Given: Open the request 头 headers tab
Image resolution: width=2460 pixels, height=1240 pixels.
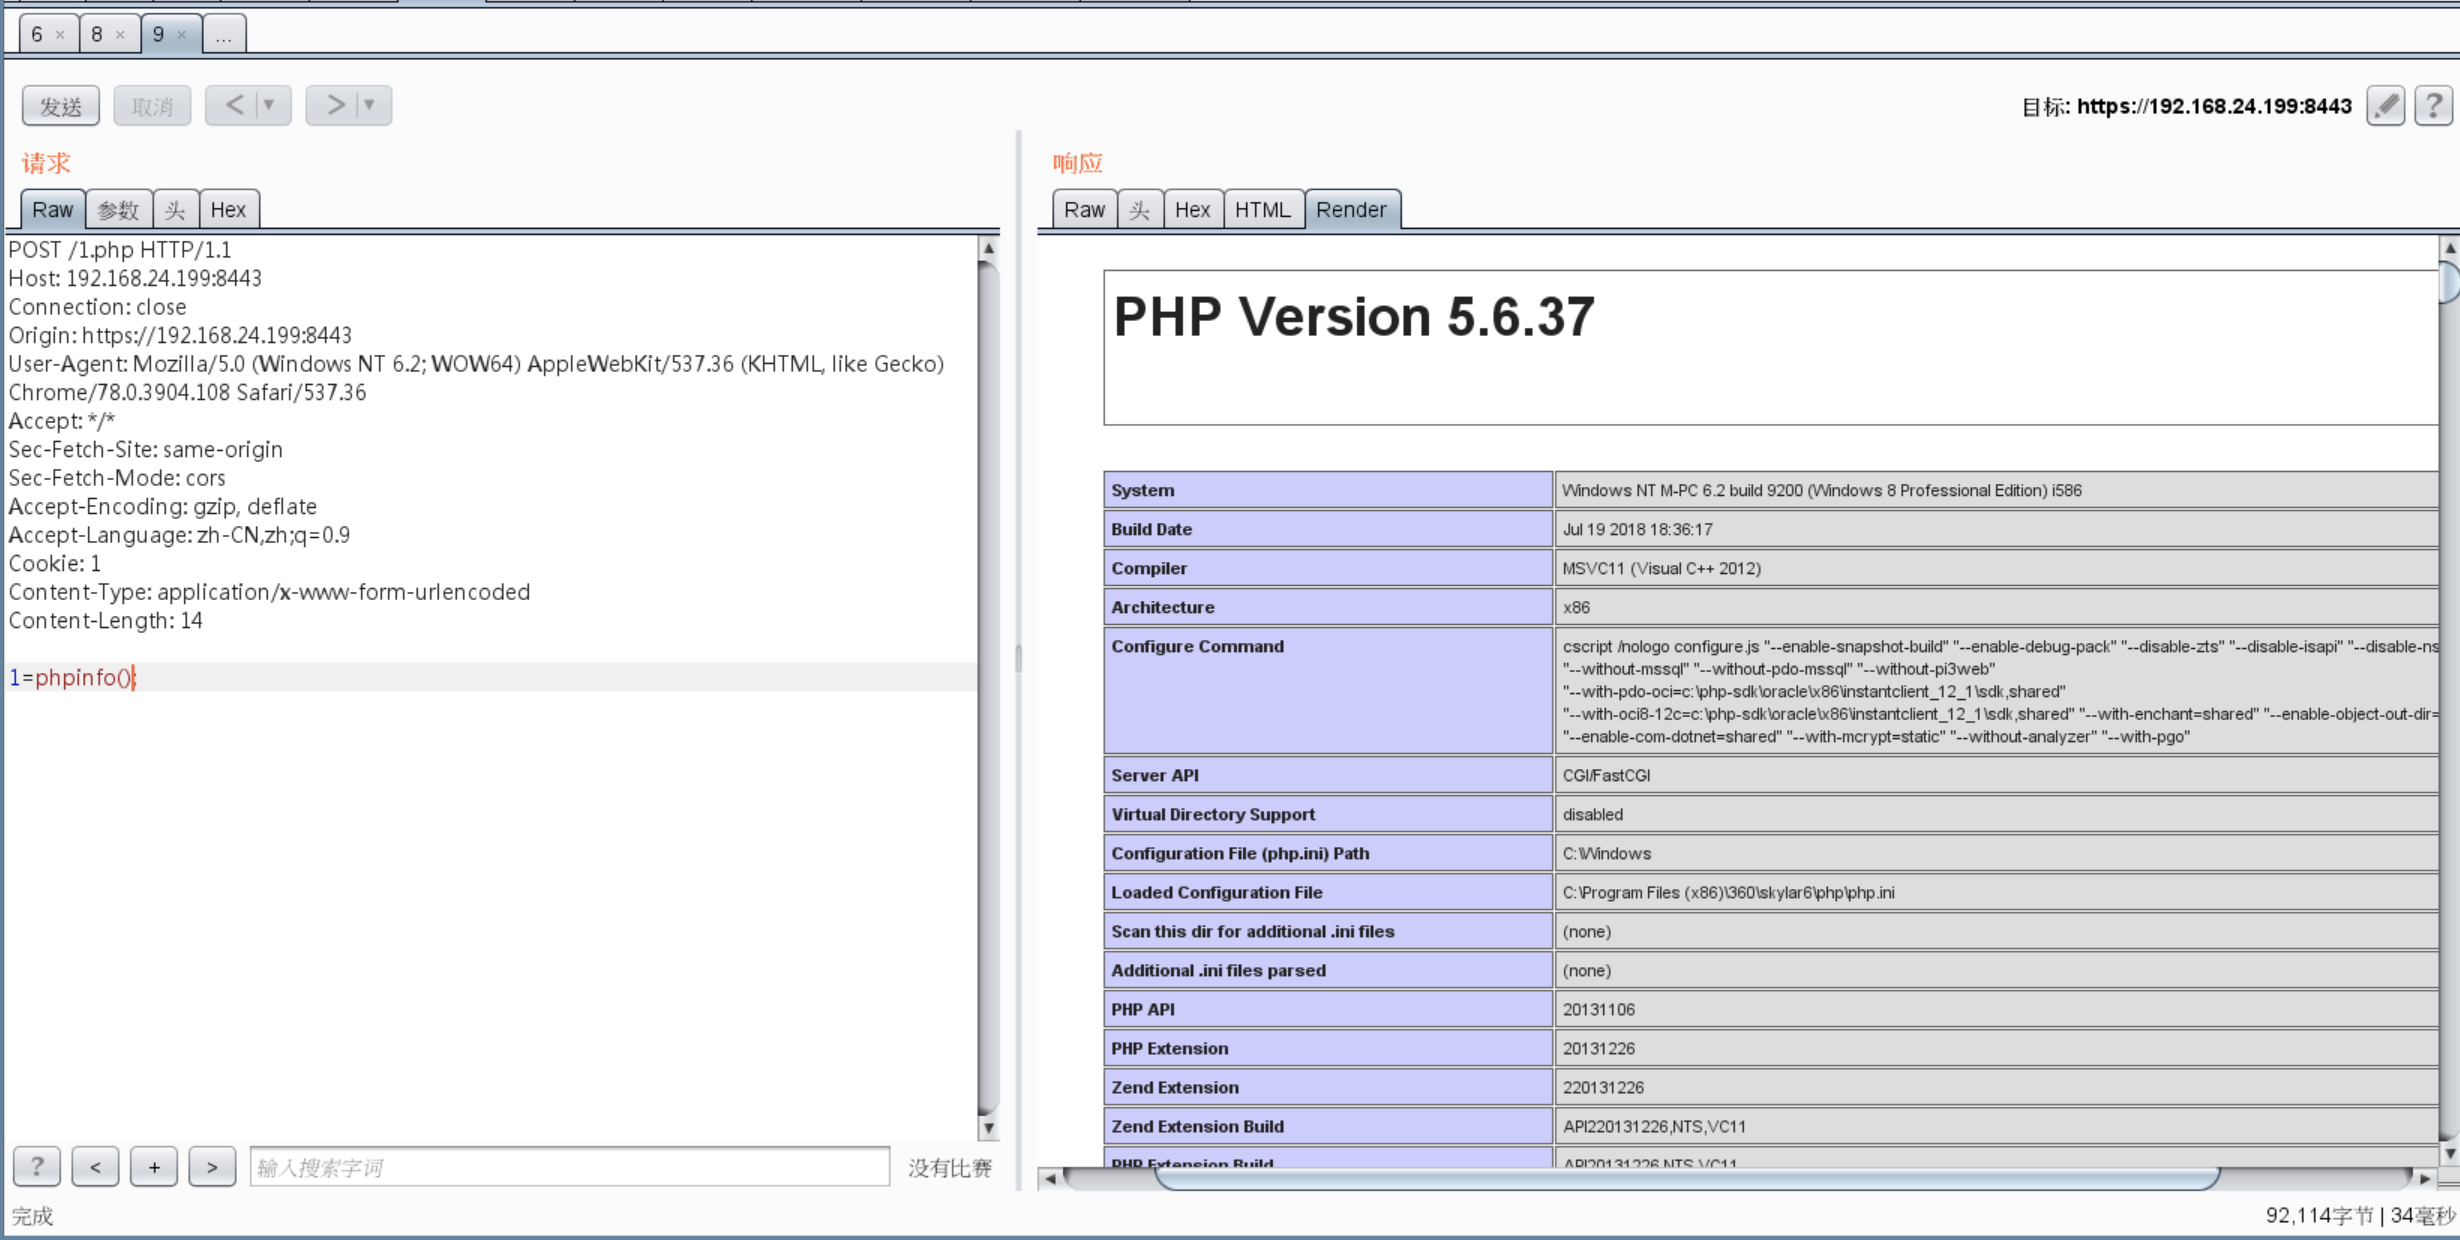Looking at the screenshot, I should click(x=175, y=209).
